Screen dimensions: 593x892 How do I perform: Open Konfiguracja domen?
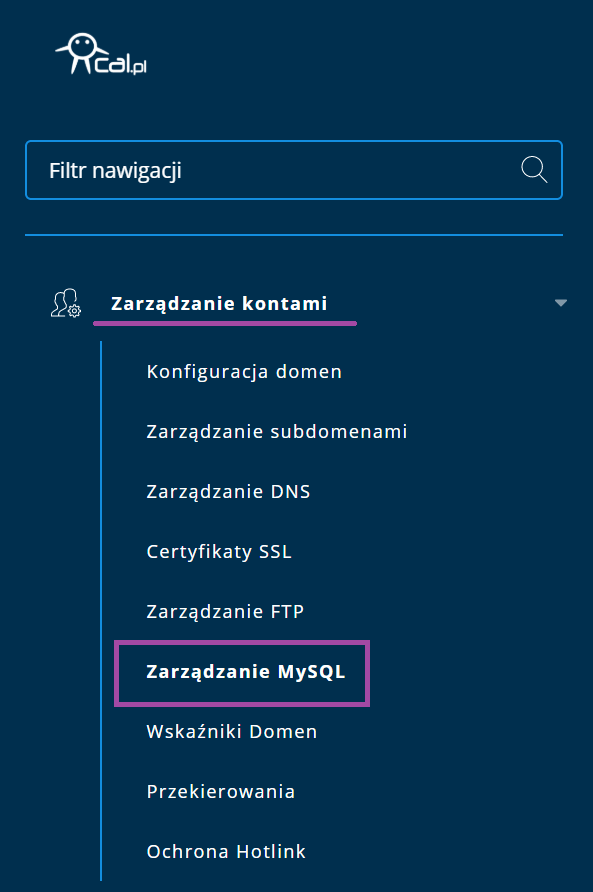(x=244, y=371)
